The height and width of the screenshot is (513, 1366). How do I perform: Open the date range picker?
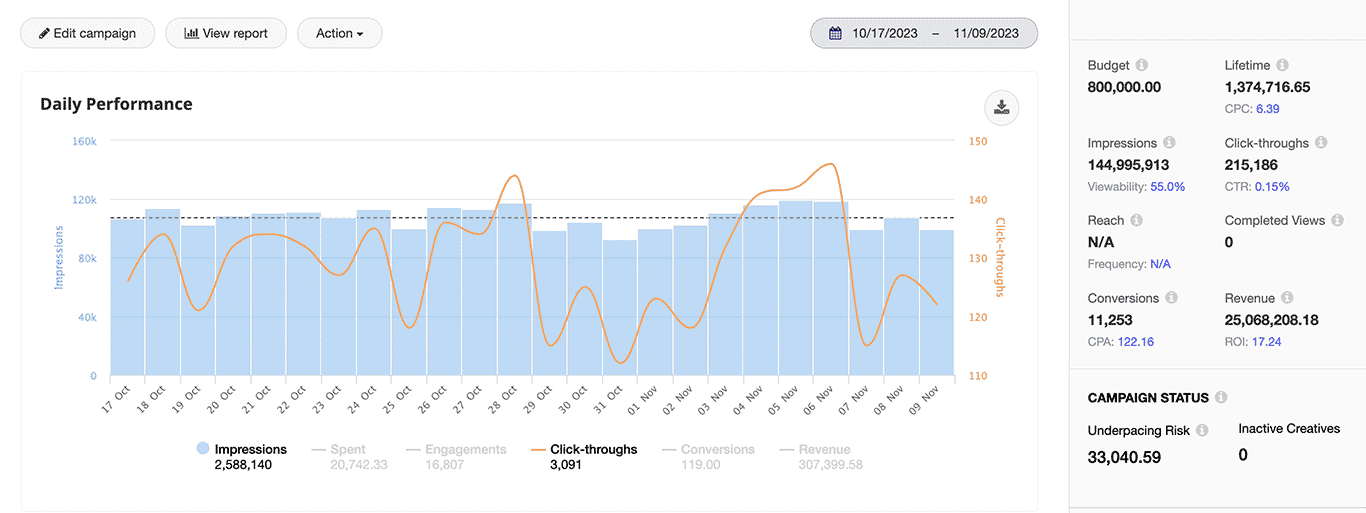tap(924, 33)
